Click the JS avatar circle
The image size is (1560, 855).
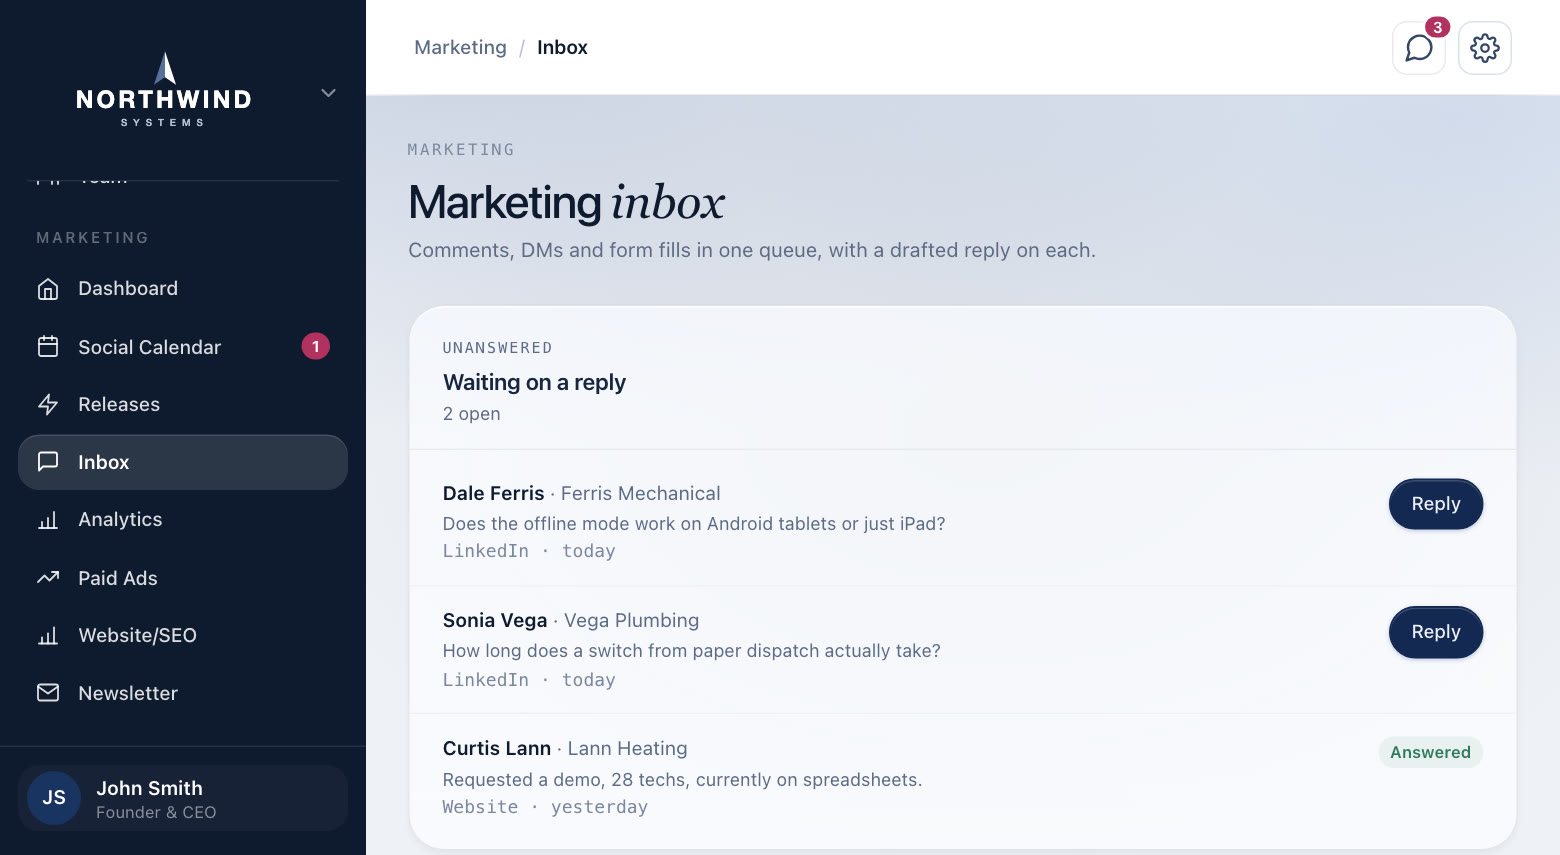[x=54, y=798]
